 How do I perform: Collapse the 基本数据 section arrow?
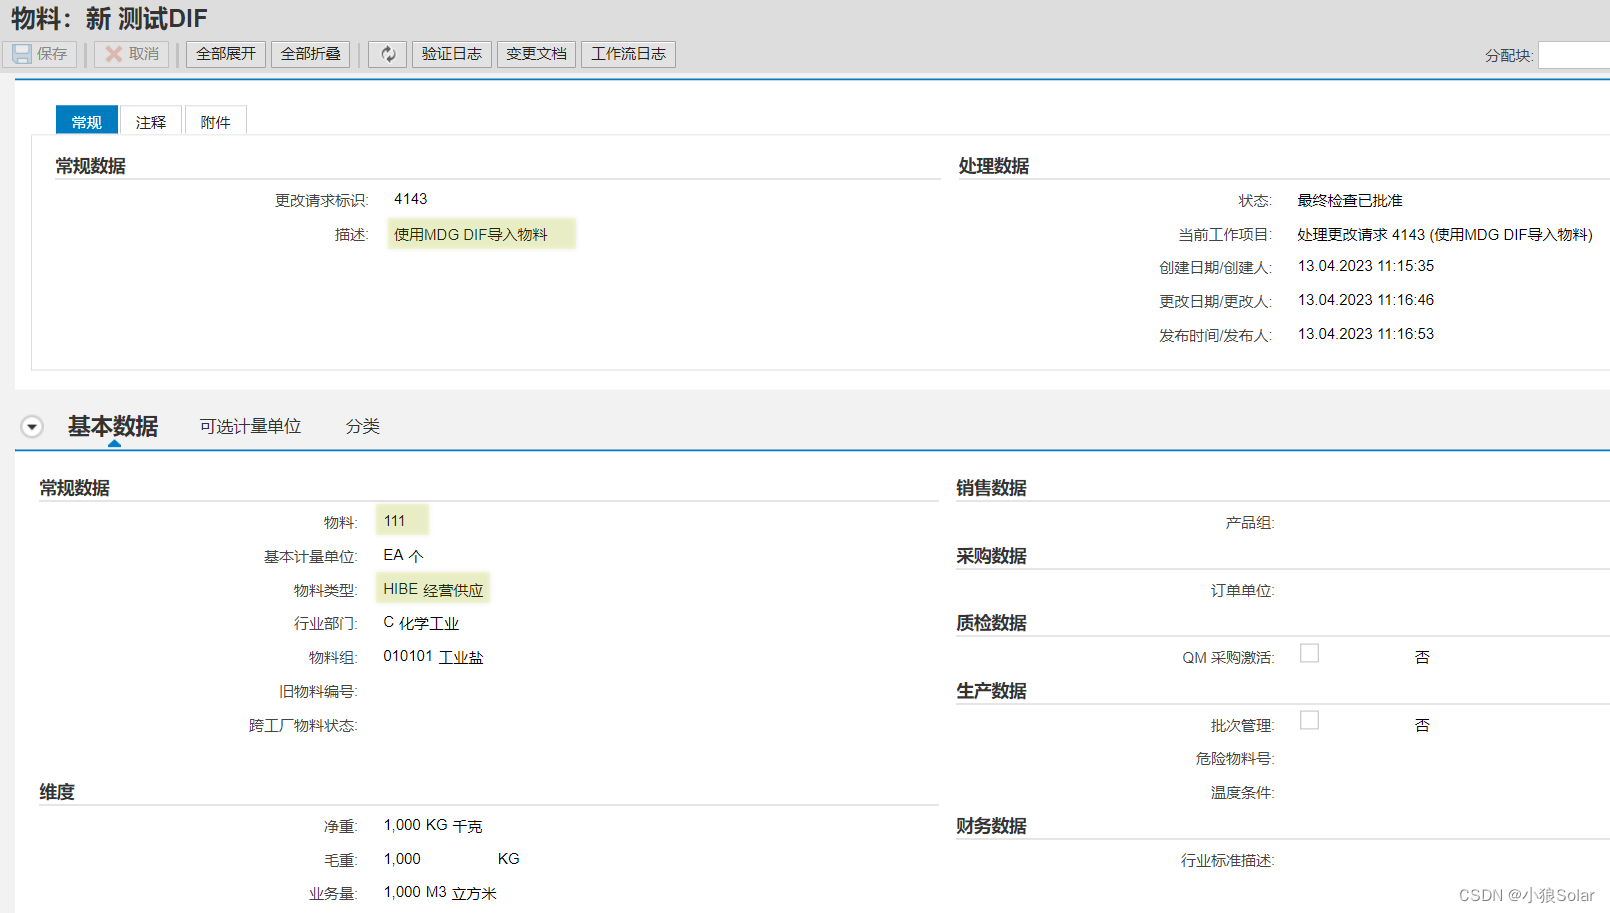tap(32, 427)
